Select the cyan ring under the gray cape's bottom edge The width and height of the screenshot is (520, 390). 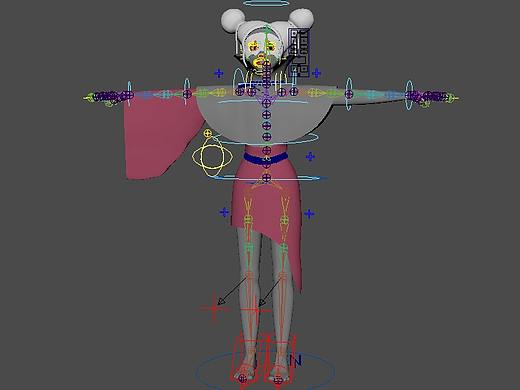267,139
